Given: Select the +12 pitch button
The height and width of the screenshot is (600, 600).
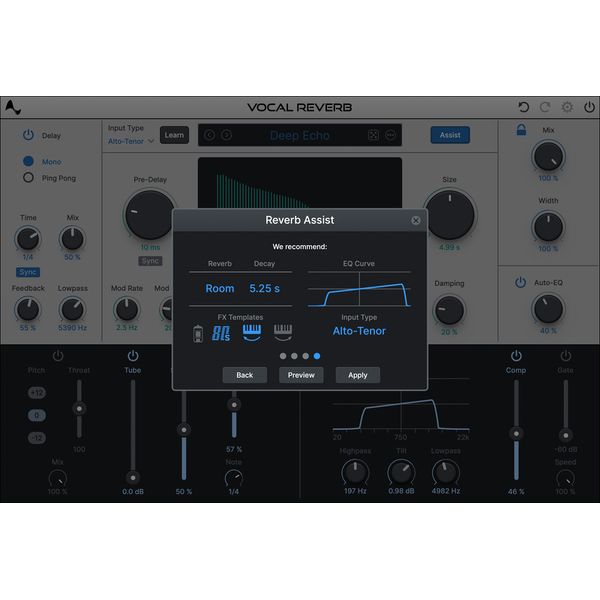Looking at the screenshot, I should click(37, 393).
